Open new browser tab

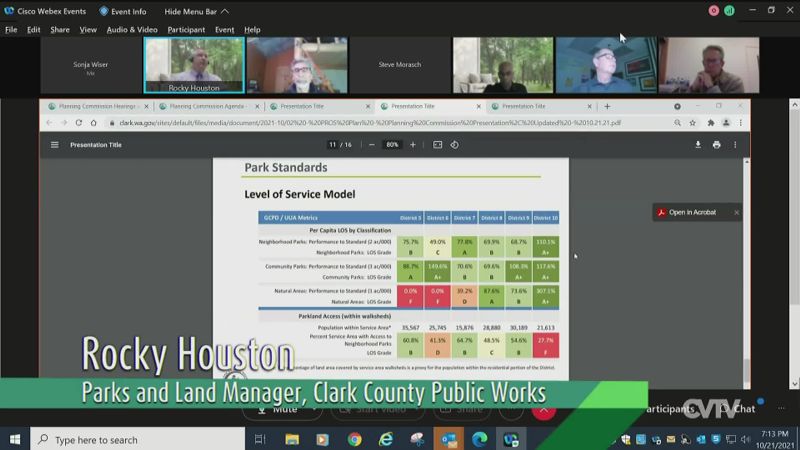point(607,106)
